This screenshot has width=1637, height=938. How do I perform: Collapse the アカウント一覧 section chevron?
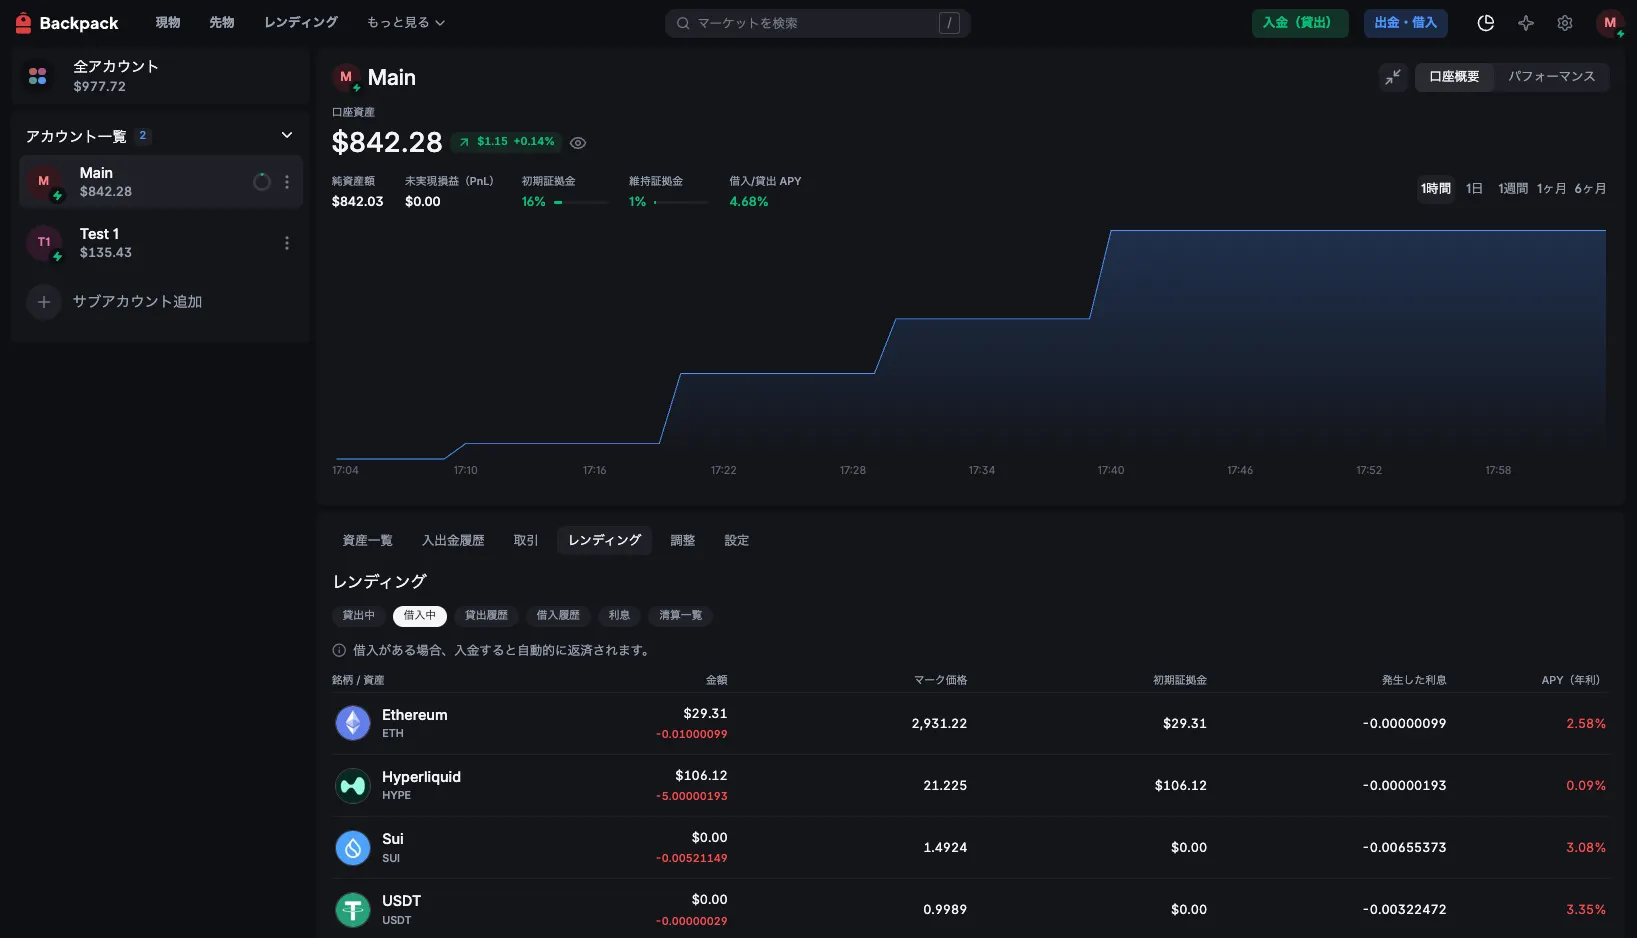287,136
